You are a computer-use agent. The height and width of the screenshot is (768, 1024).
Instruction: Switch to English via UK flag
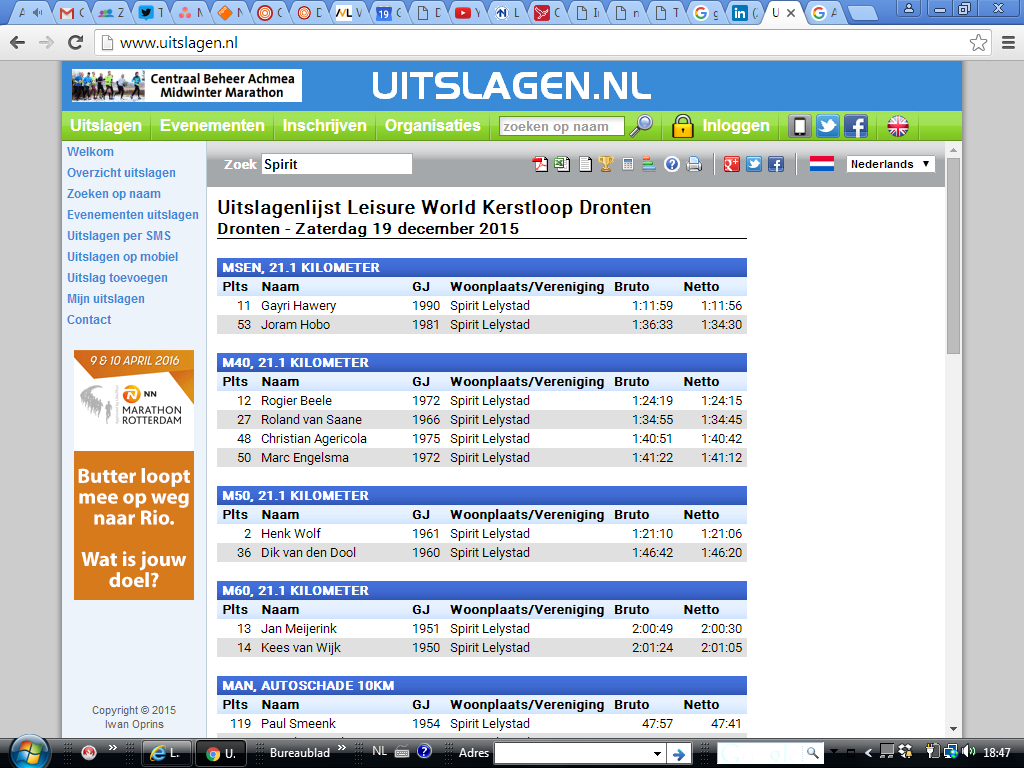(x=898, y=126)
